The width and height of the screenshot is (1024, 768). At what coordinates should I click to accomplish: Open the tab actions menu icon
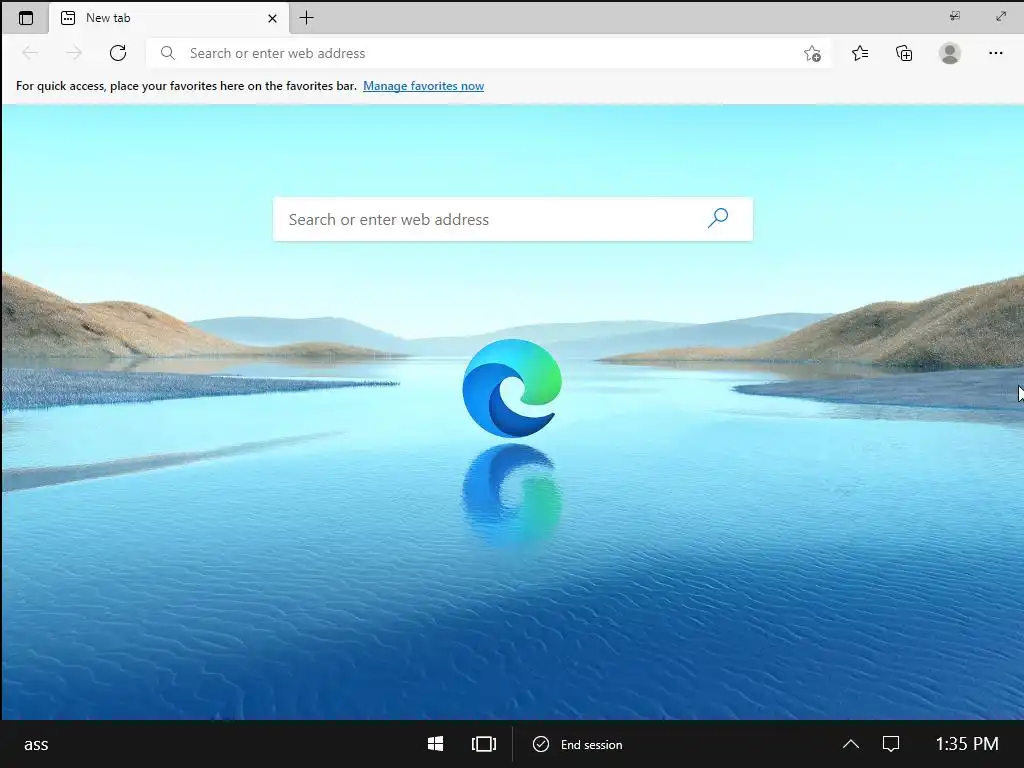[x=25, y=18]
